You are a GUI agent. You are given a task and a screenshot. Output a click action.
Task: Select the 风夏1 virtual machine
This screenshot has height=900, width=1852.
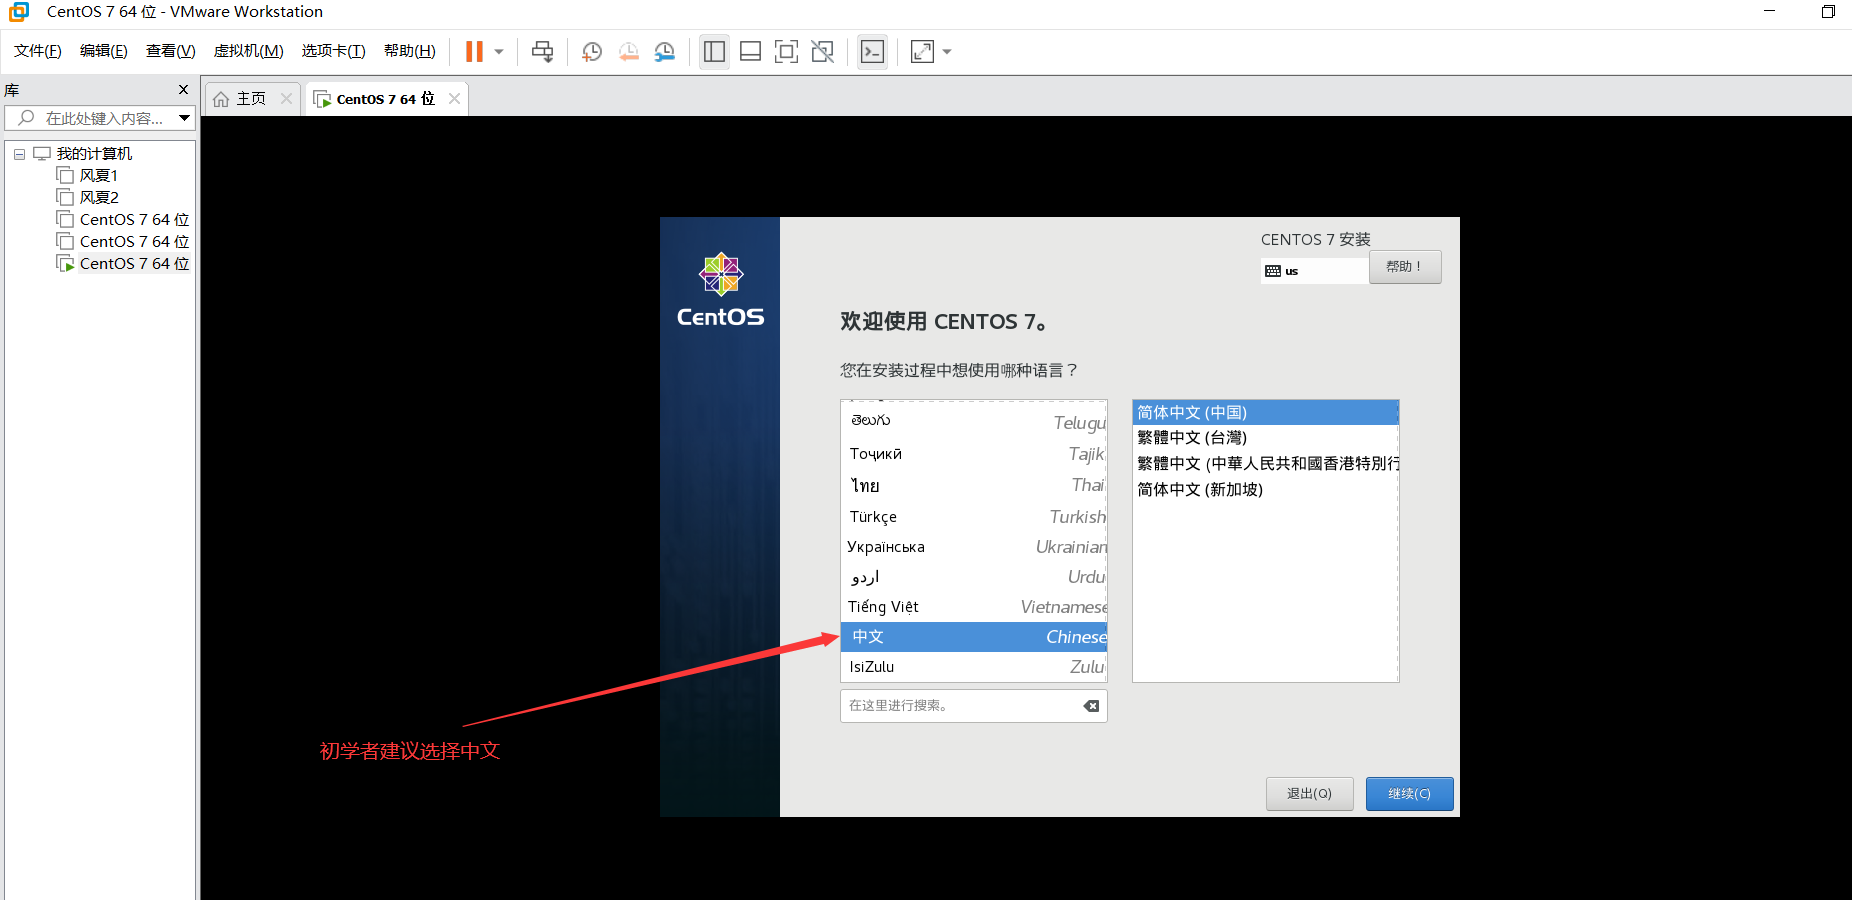tap(99, 176)
